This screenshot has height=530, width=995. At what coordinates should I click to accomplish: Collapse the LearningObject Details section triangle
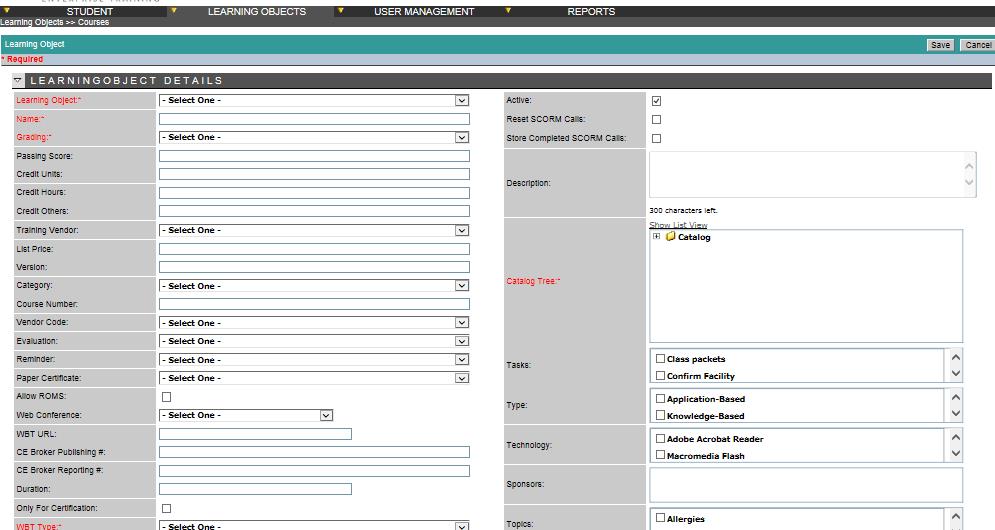18,81
